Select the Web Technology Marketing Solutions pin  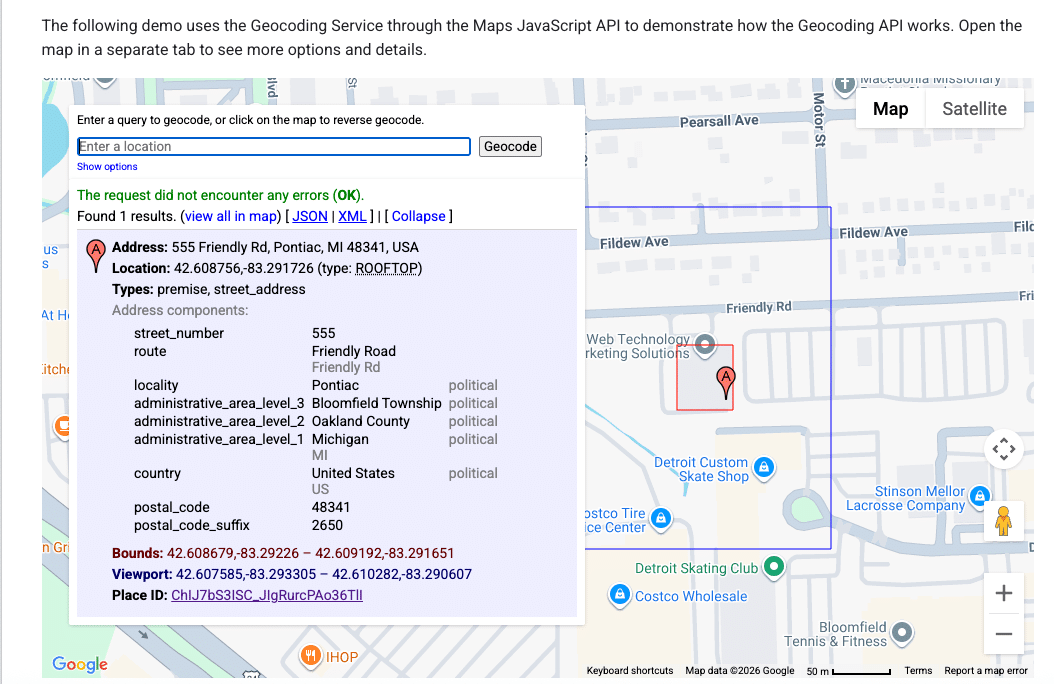click(x=704, y=345)
